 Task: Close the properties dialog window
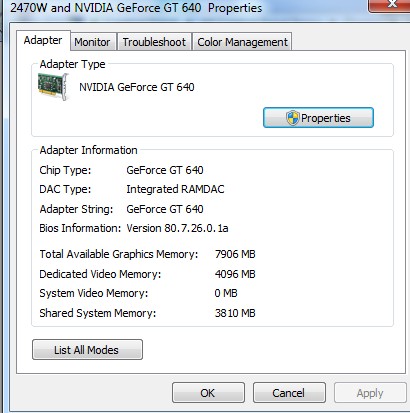tap(391, 5)
